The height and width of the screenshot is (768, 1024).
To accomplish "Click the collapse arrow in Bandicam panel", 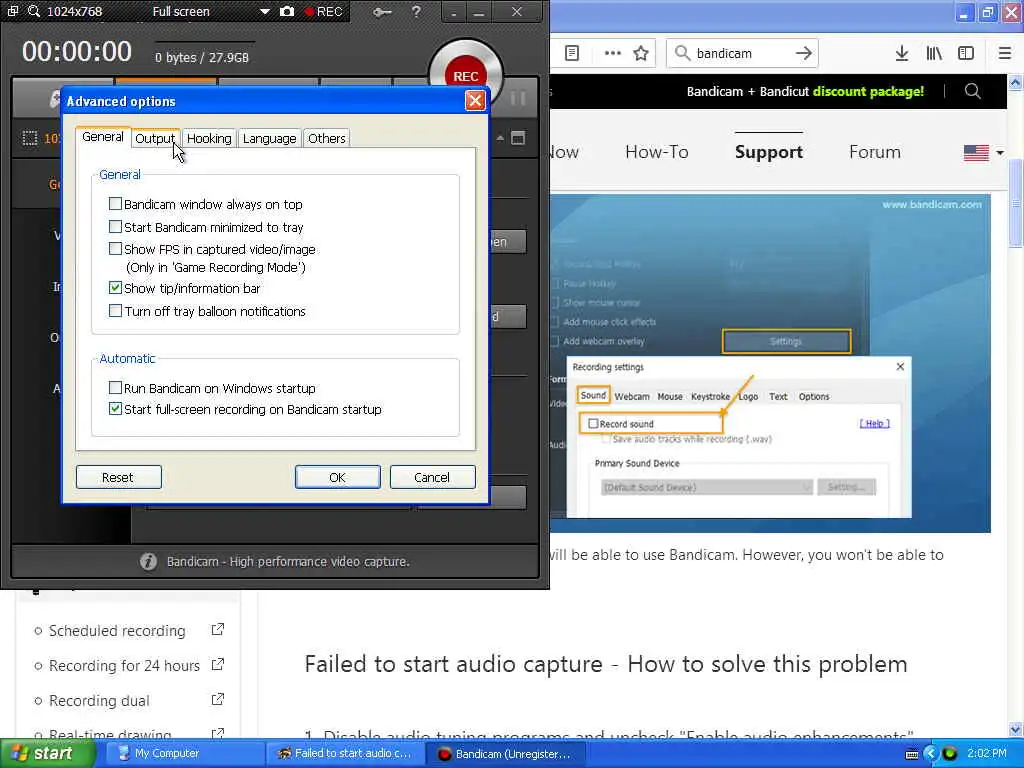I will (500, 138).
